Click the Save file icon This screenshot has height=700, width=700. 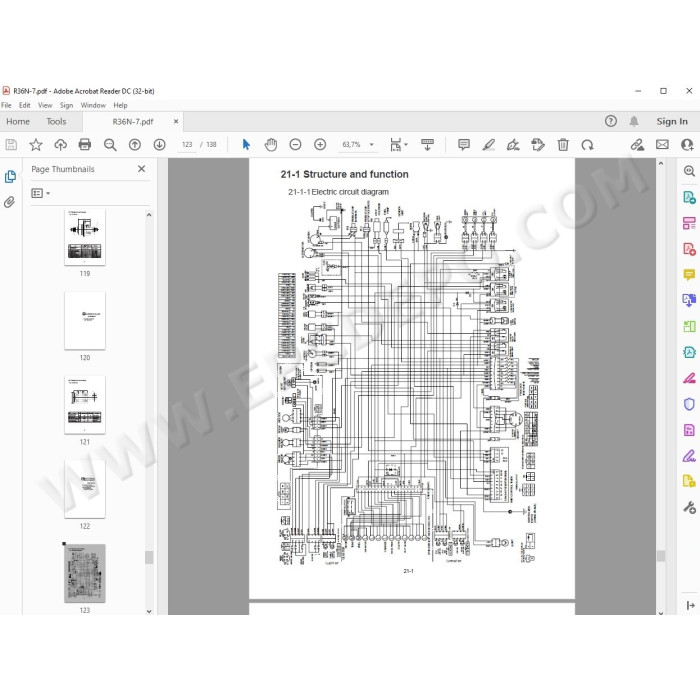pyautogui.click(x=11, y=145)
